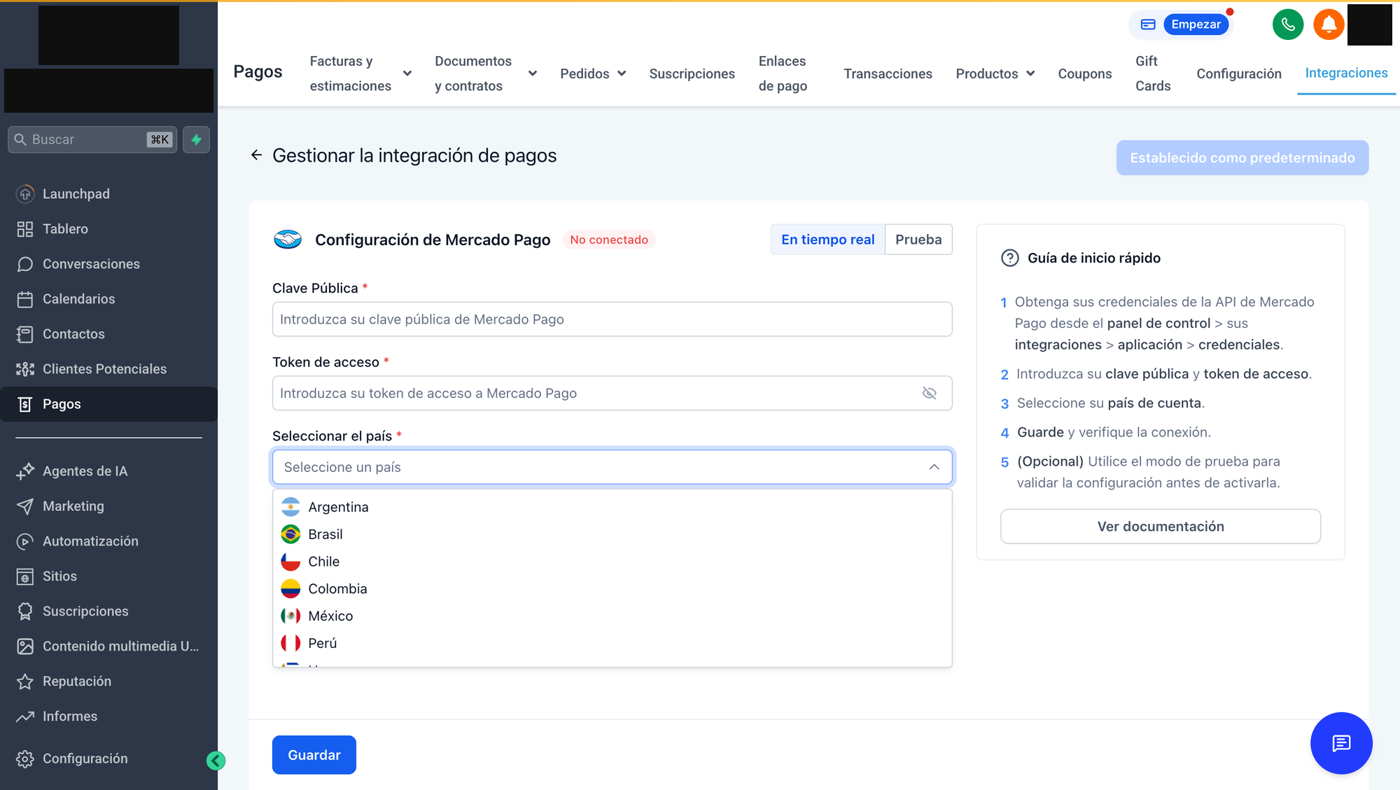Screen dimensions: 1400x790
Task: Open the Transacciones tab
Action: coord(888,74)
